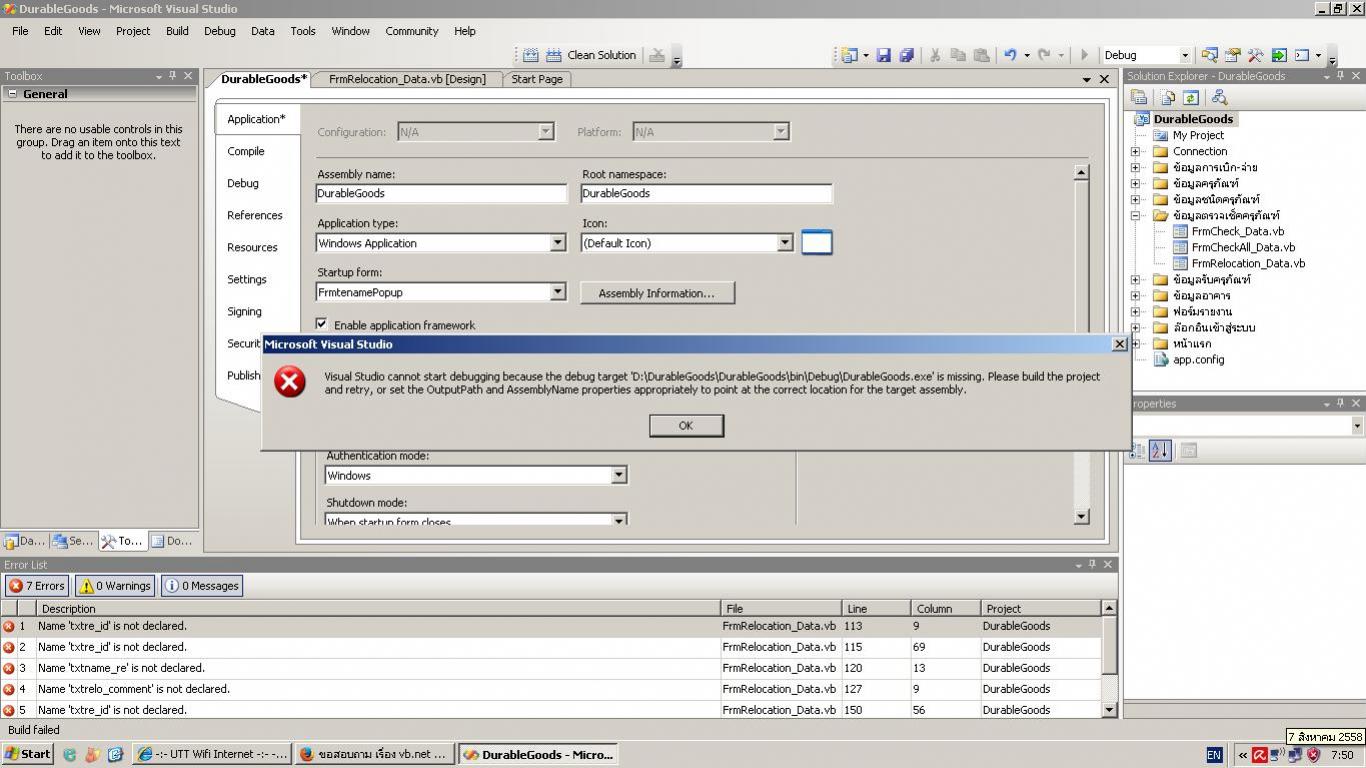The height and width of the screenshot is (768, 1366).
Task: Open the UTT Wifi Internet taskbar window
Action: click(x=212, y=754)
